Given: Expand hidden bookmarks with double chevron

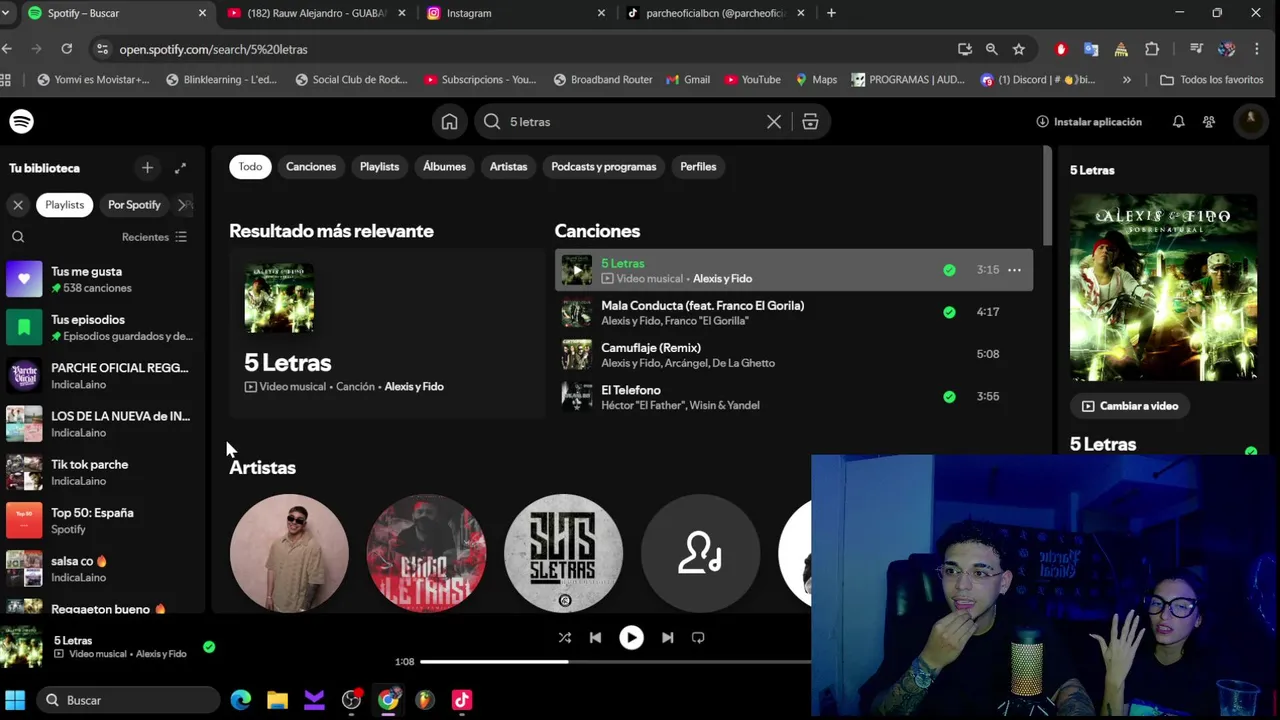Looking at the screenshot, I should 1127,80.
